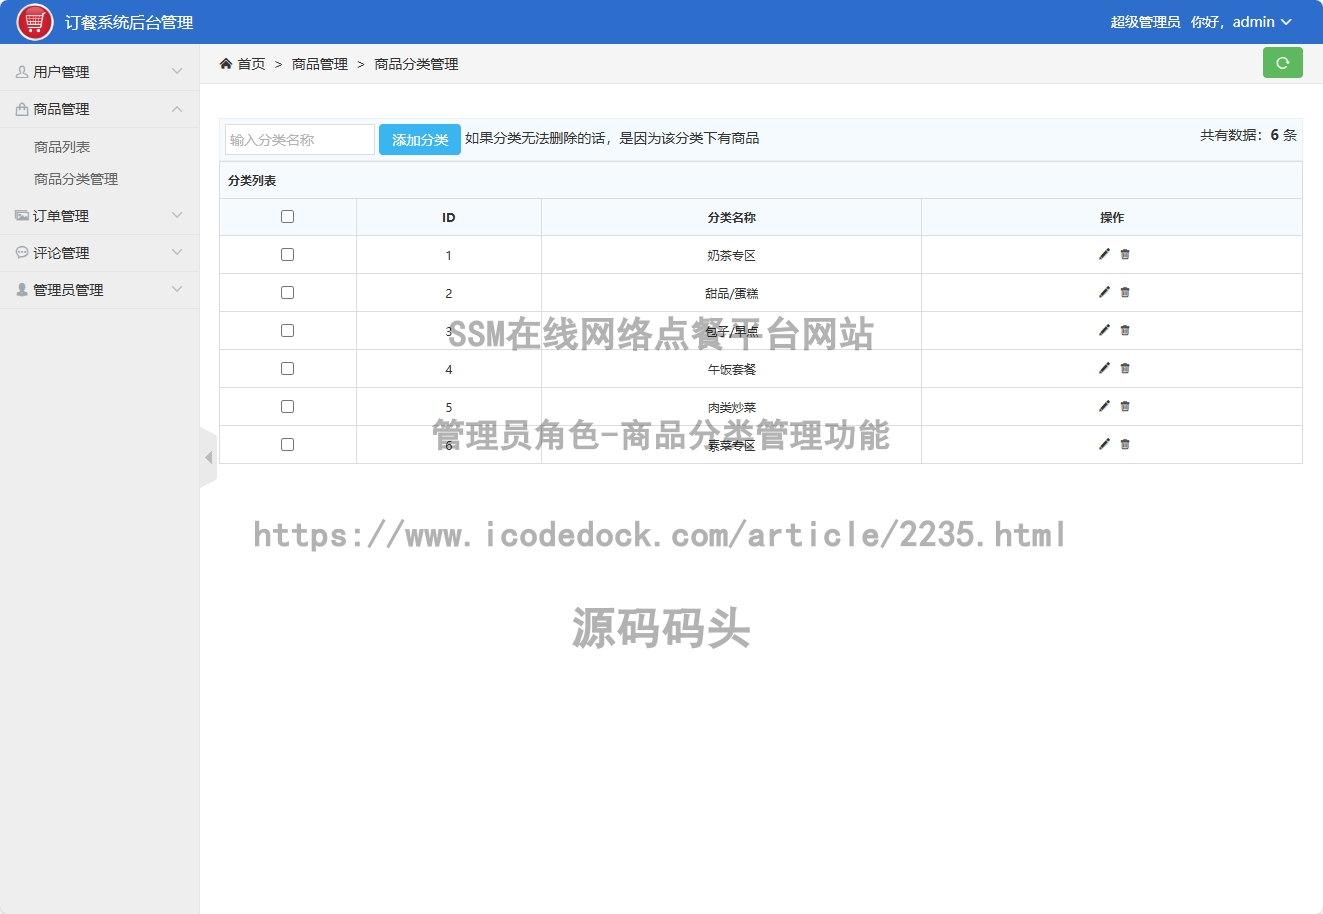
Task: Click the 奶茶专区 category name cell
Action: click(731, 255)
